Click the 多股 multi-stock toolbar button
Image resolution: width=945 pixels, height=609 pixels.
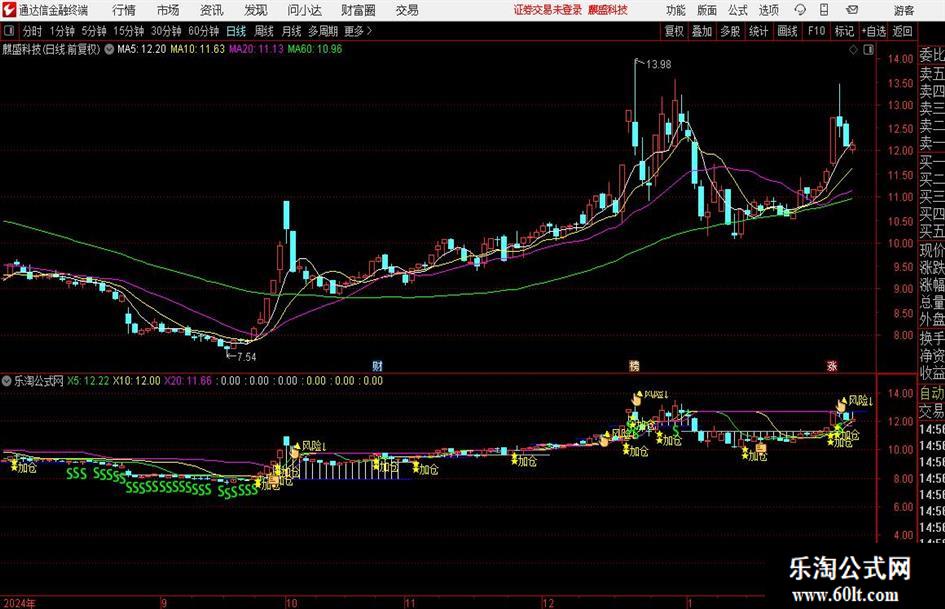730,31
